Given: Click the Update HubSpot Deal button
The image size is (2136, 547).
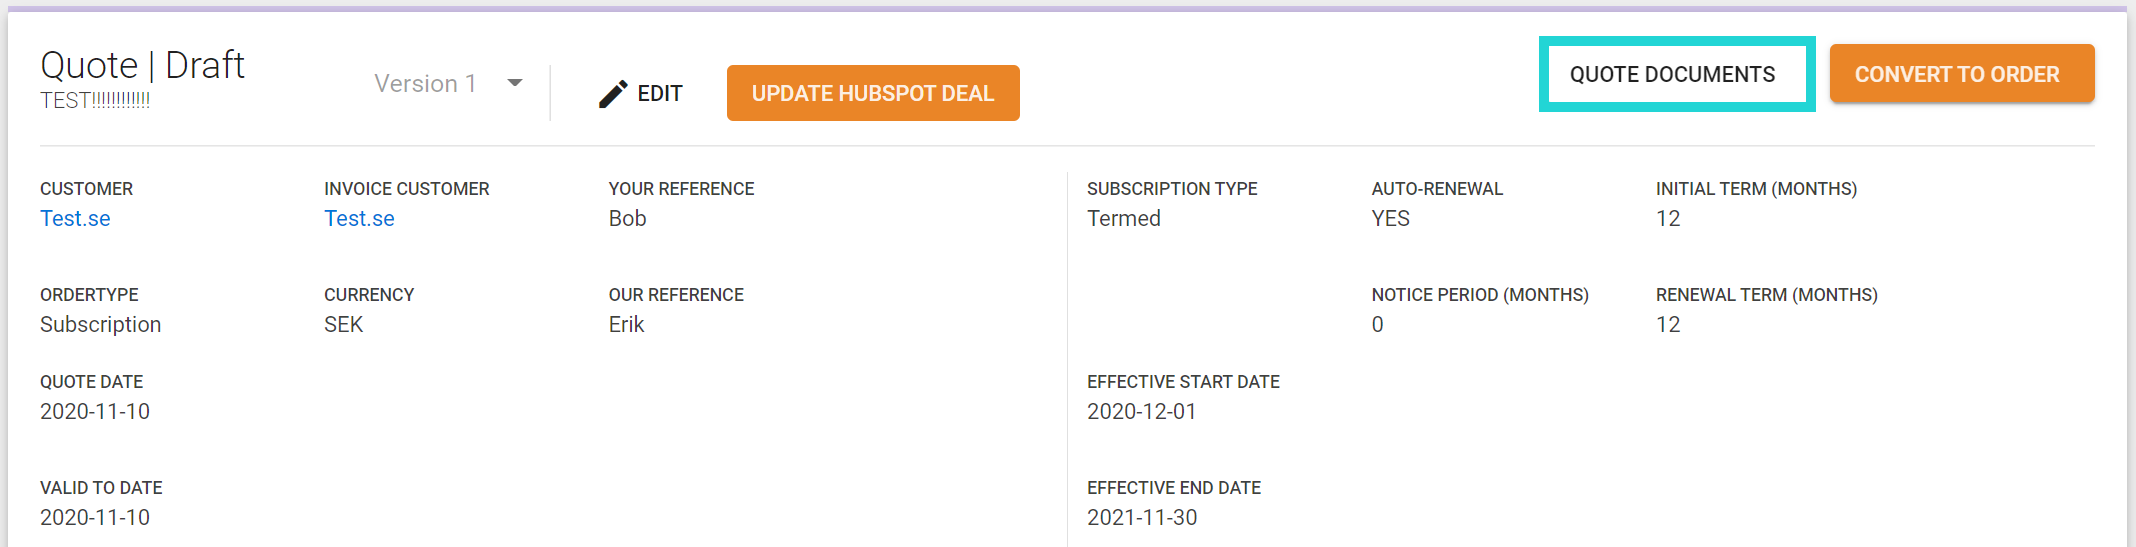Looking at the screenshot, I should [x=873, y=93].
